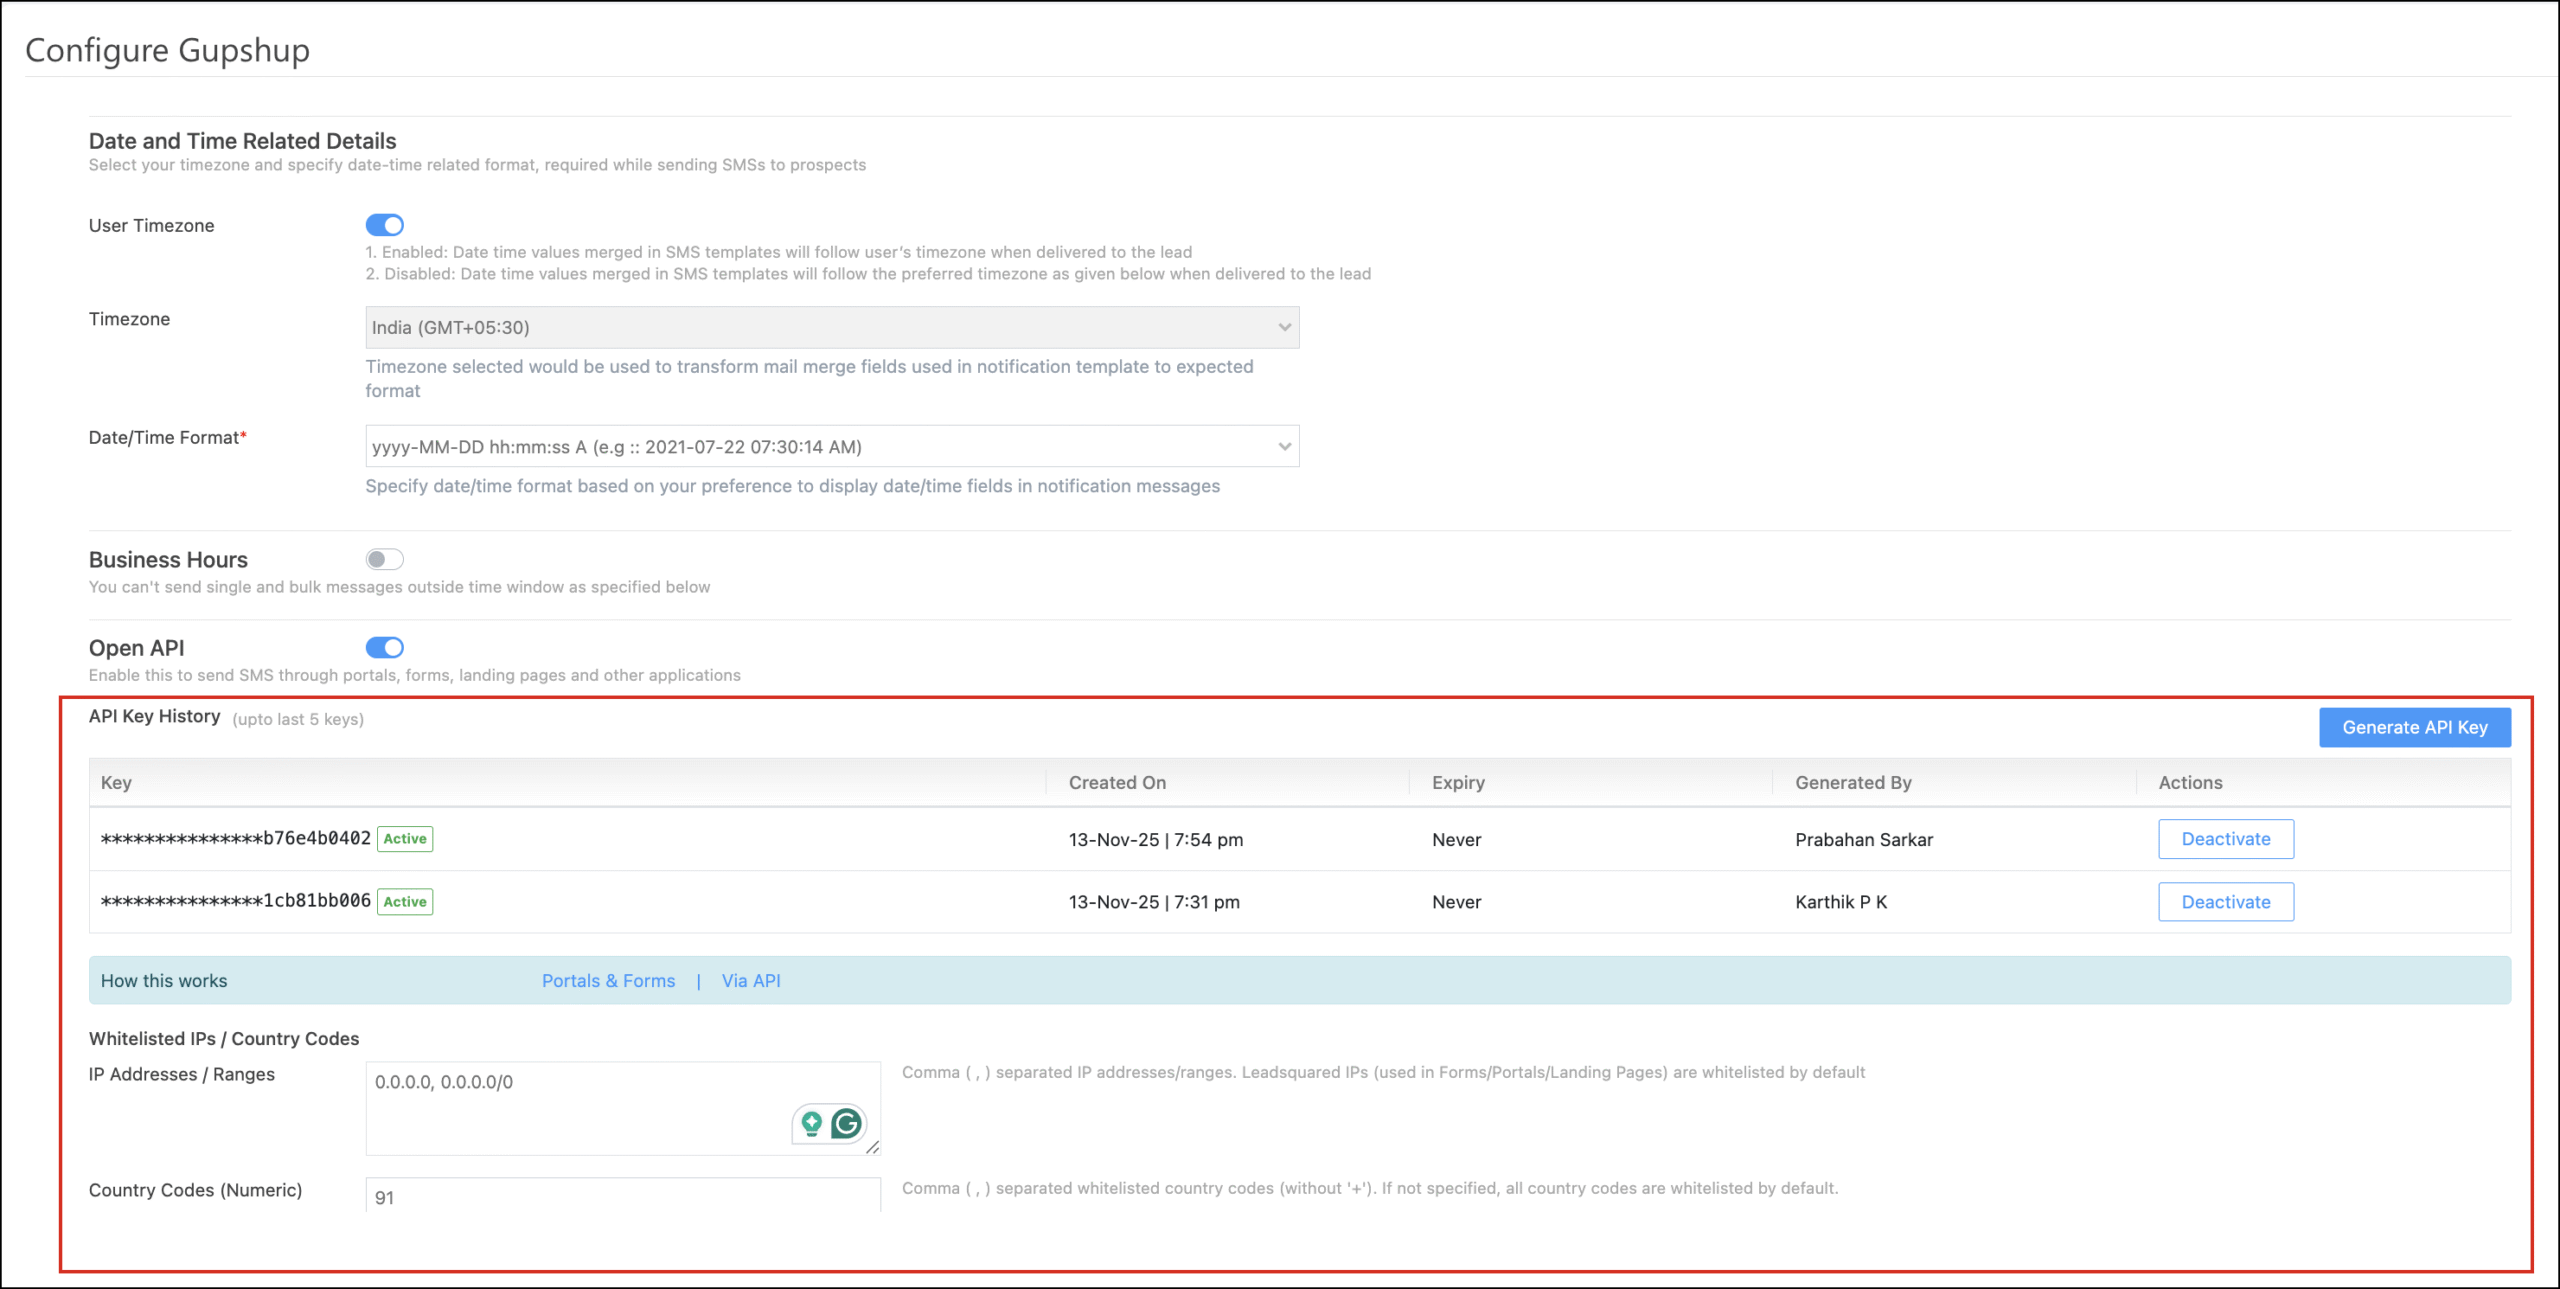
Task: Deactivate Karthik P K's API key
Action: coord(2225,901)
